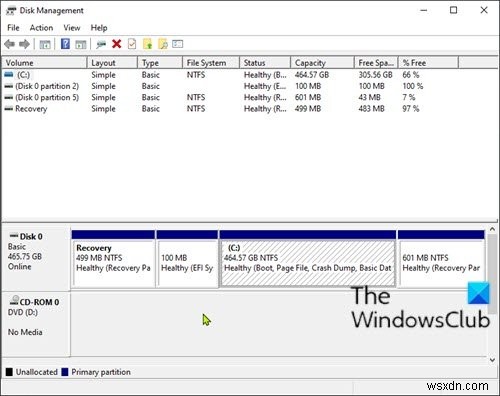Click the disk pane vertical scrollbar thumb
This screenshot has height=396, width=500.
pyautogui.click(x=492, y=274)
